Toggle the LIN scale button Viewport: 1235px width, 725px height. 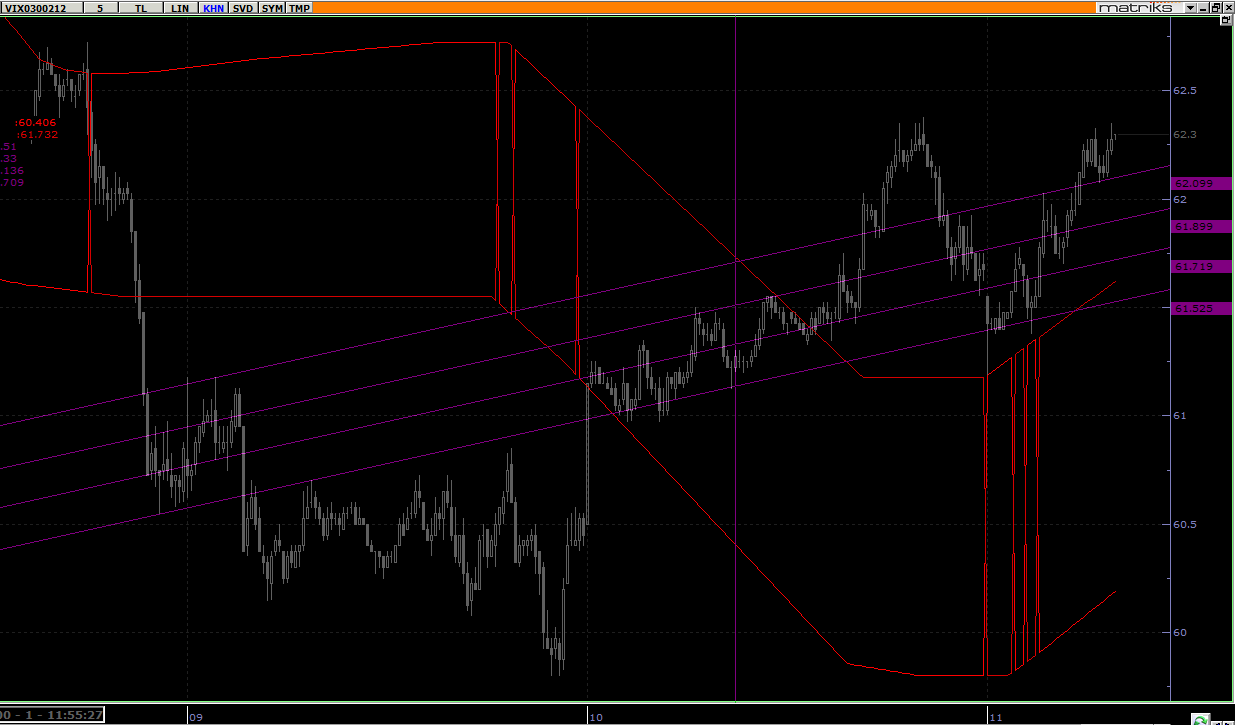(x=180, y=7)
